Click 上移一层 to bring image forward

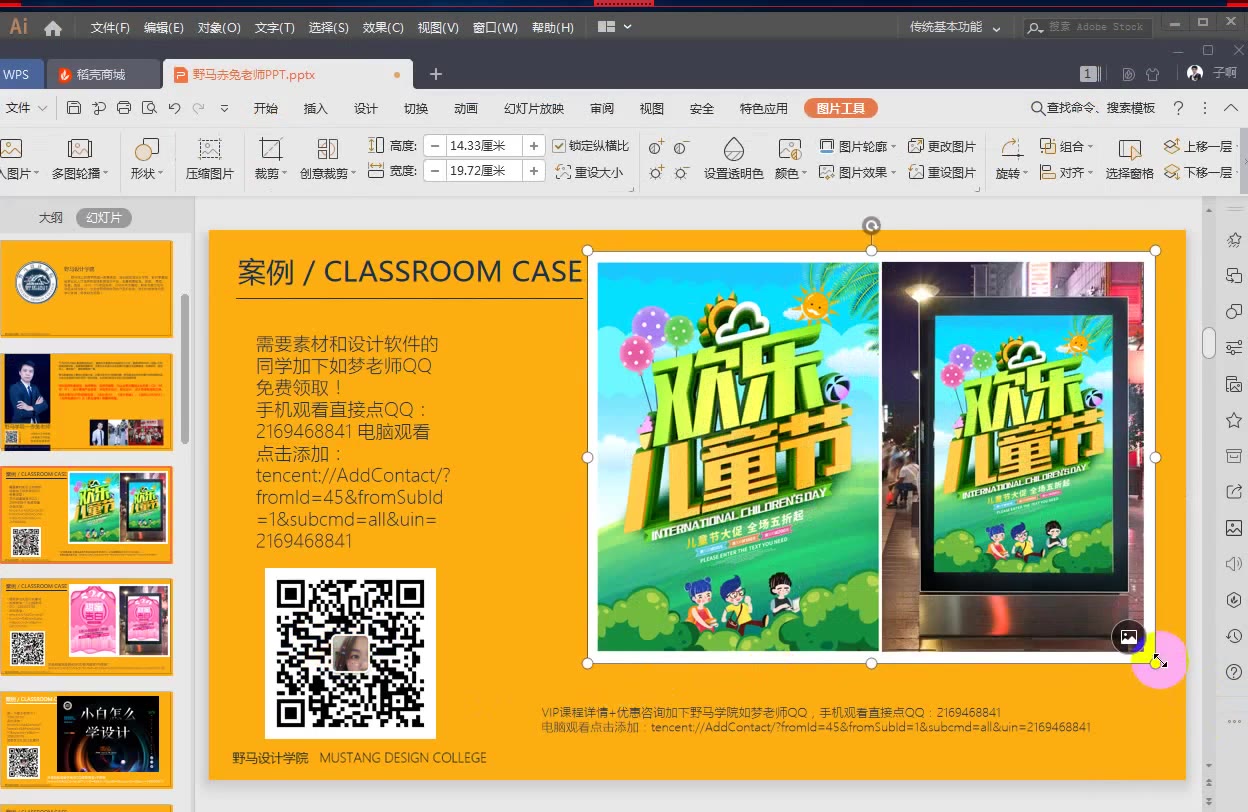(1204, 146)
